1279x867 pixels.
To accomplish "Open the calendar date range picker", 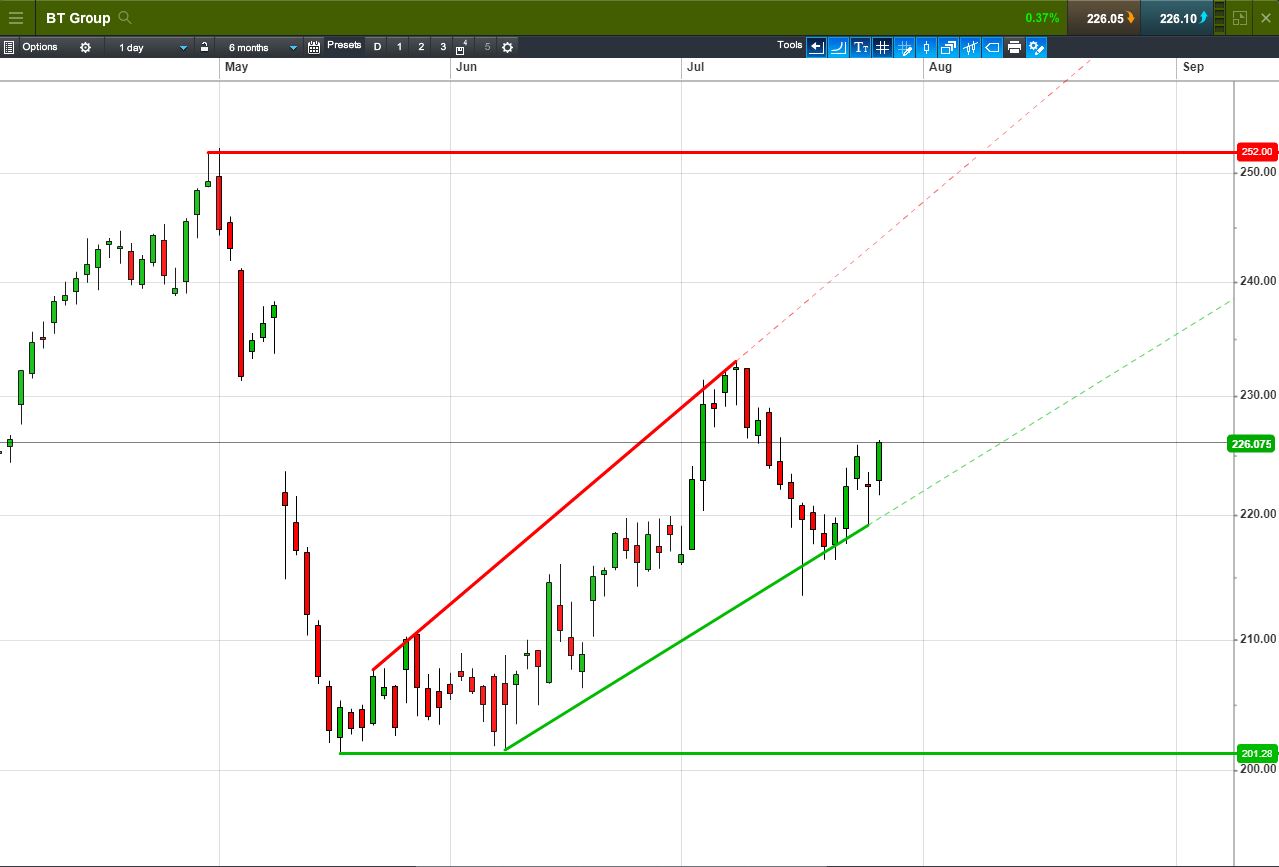I will 314,47.
